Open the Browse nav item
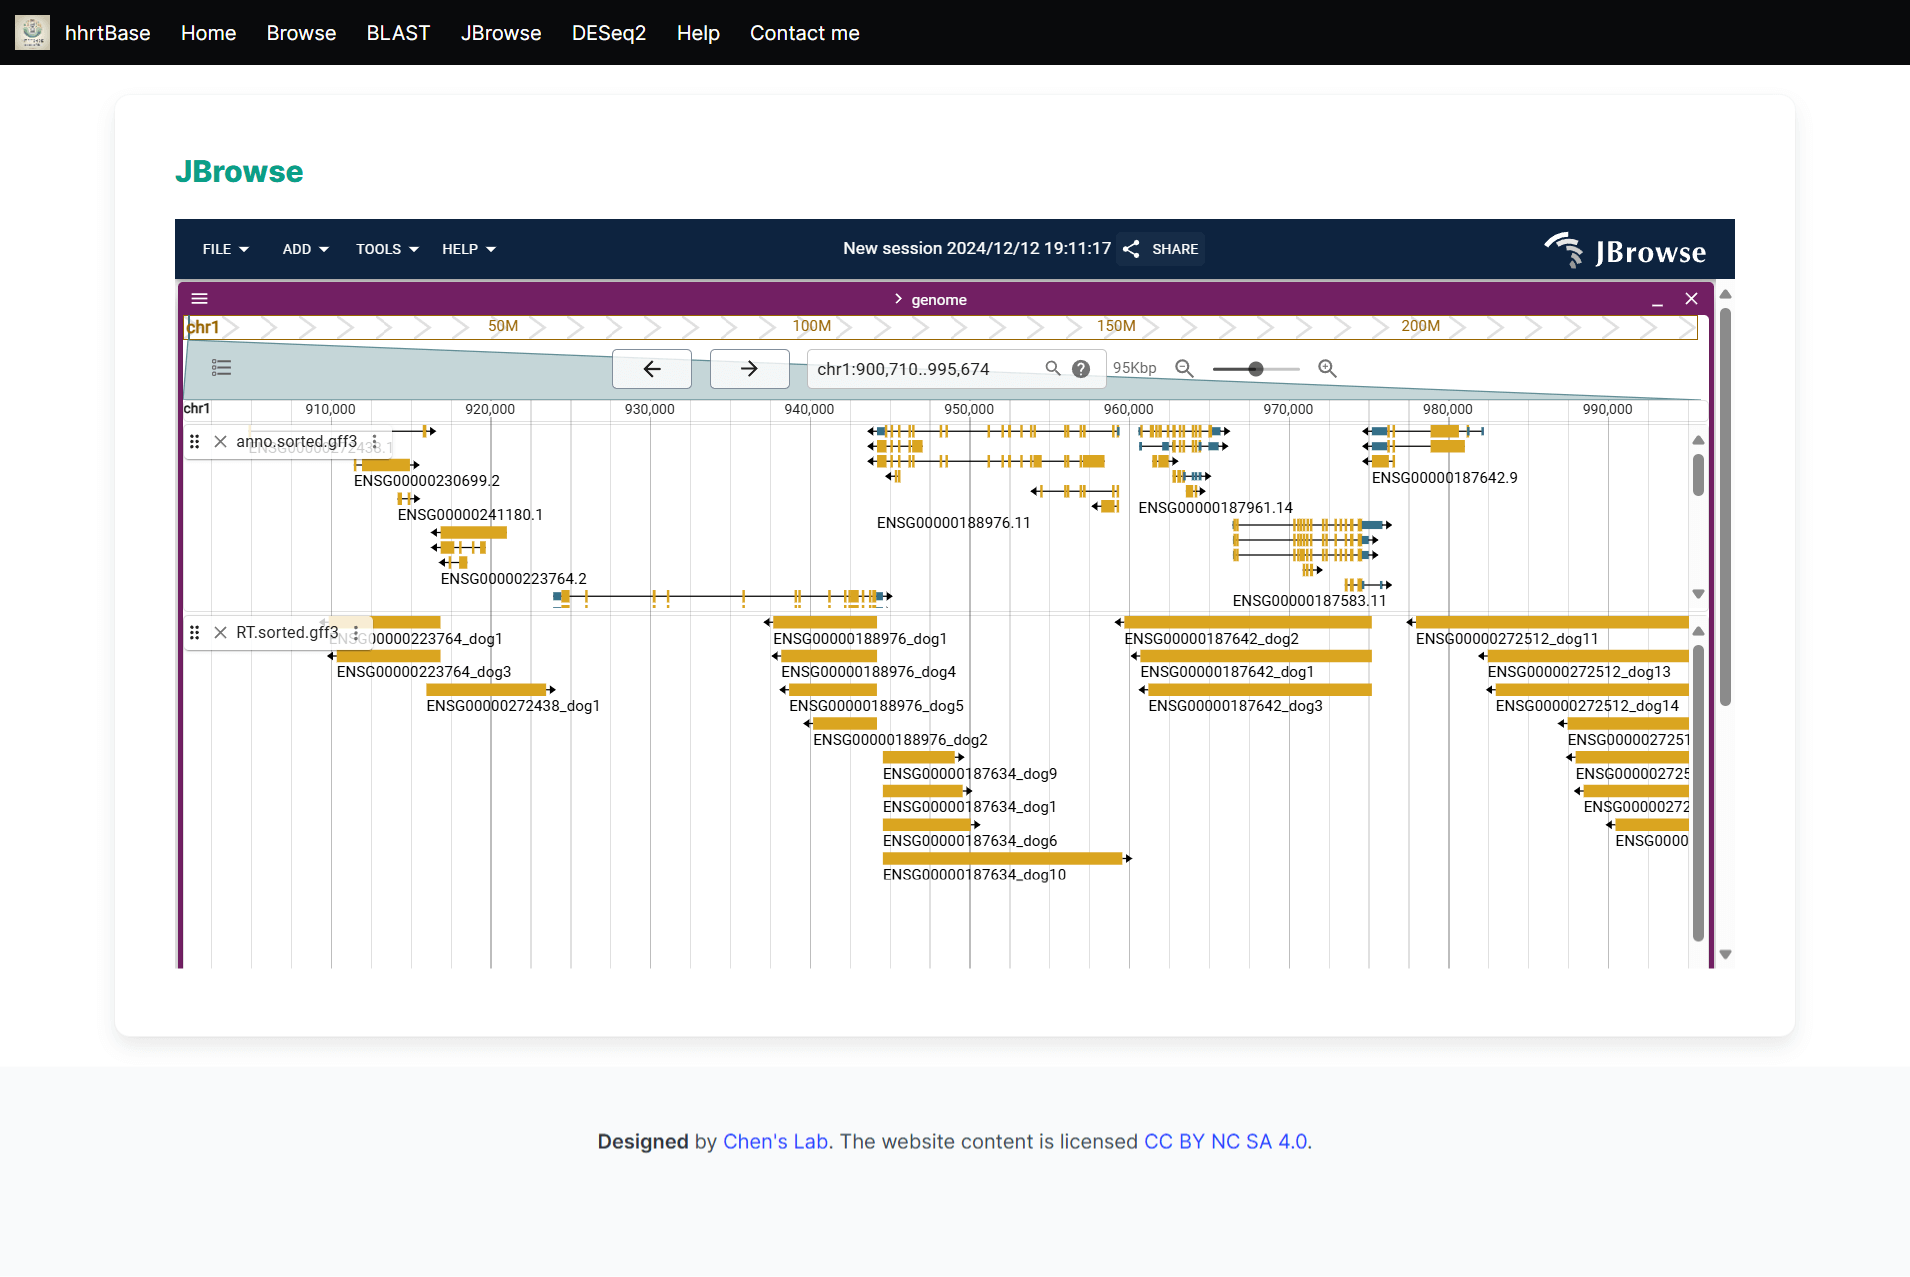 click(301, 33)
